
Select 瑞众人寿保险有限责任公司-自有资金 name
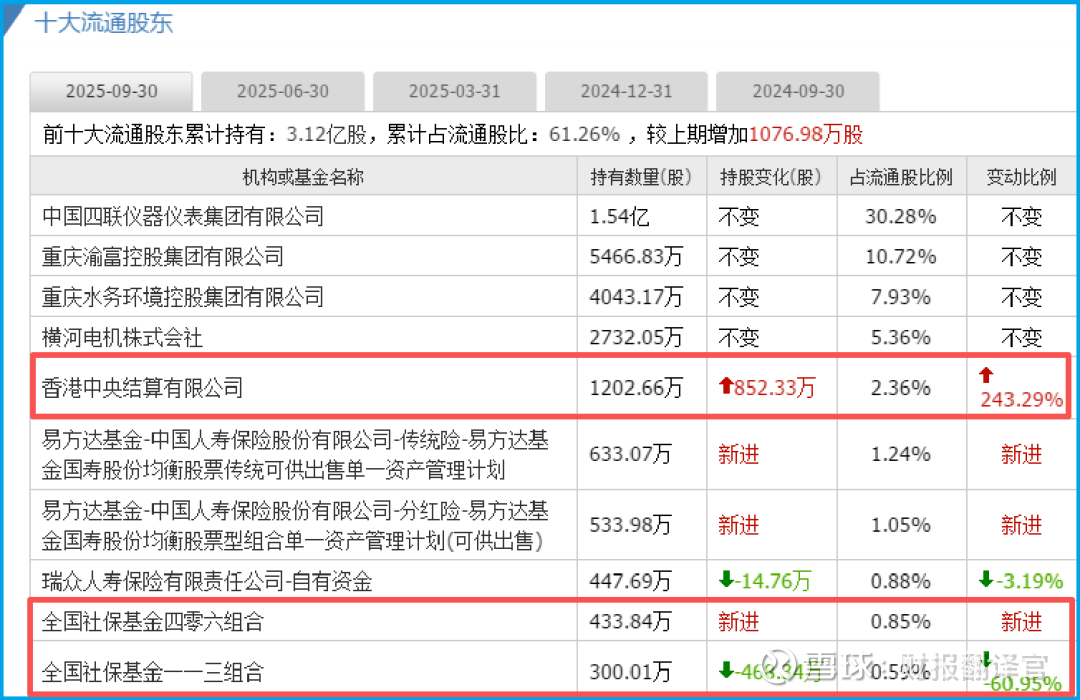207,581
